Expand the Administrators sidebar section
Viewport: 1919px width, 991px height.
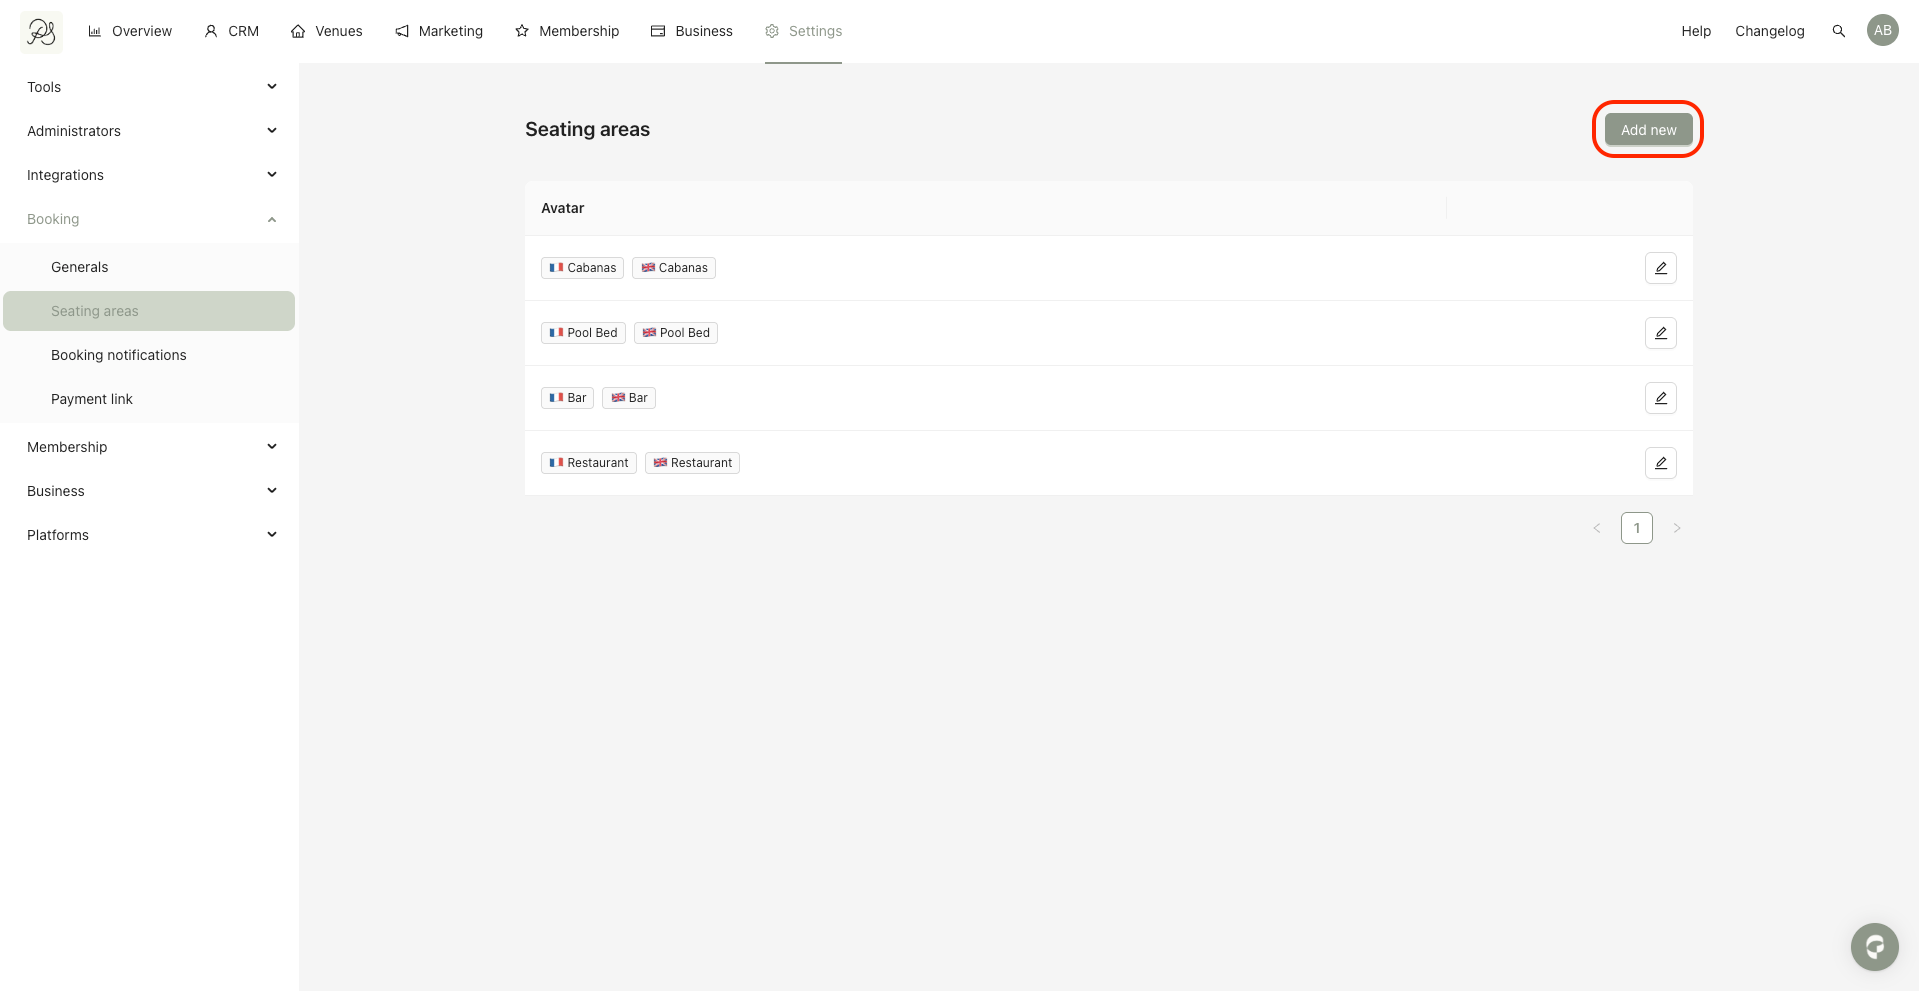[150, 131]
